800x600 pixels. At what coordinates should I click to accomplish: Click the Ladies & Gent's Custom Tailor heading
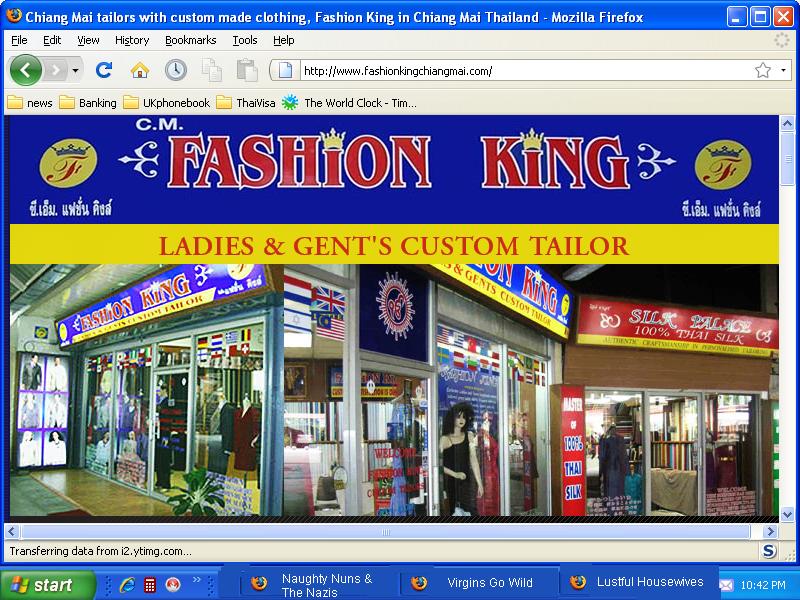click(x=394, y=246)
